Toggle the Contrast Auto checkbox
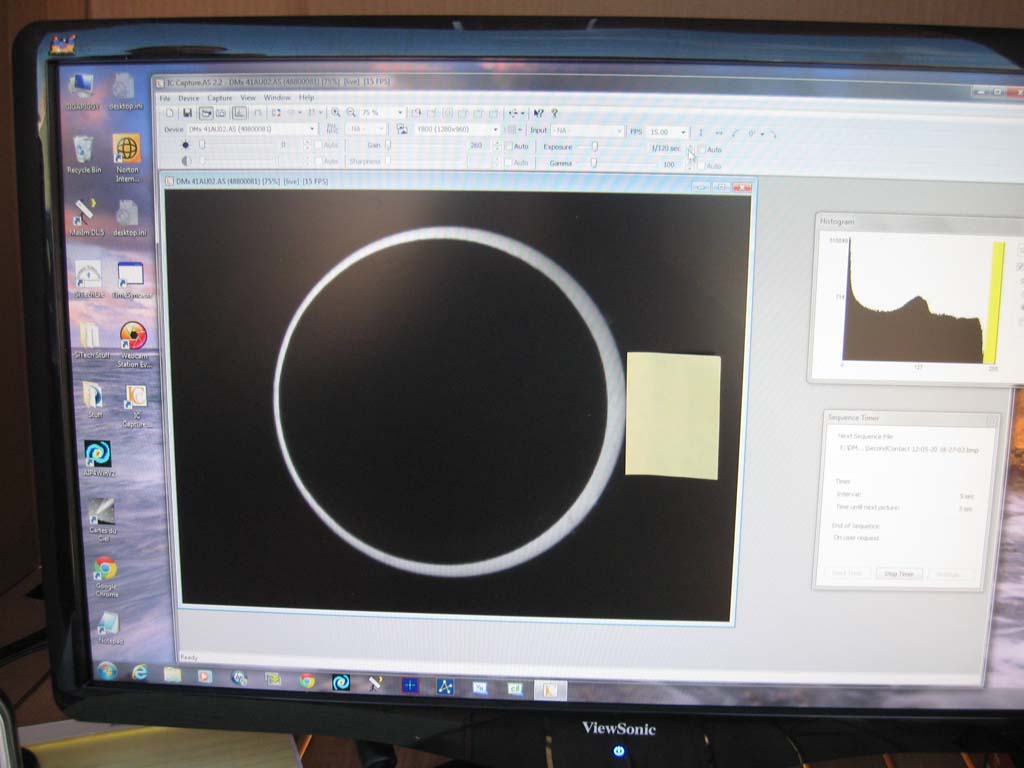The height and width of the screenshot is (768, 1024). 319,161
